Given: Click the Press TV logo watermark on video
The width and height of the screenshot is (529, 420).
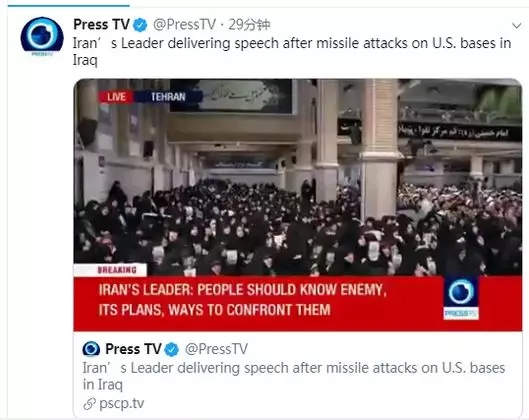Looking at the screenshot, I should click(461, 297).
